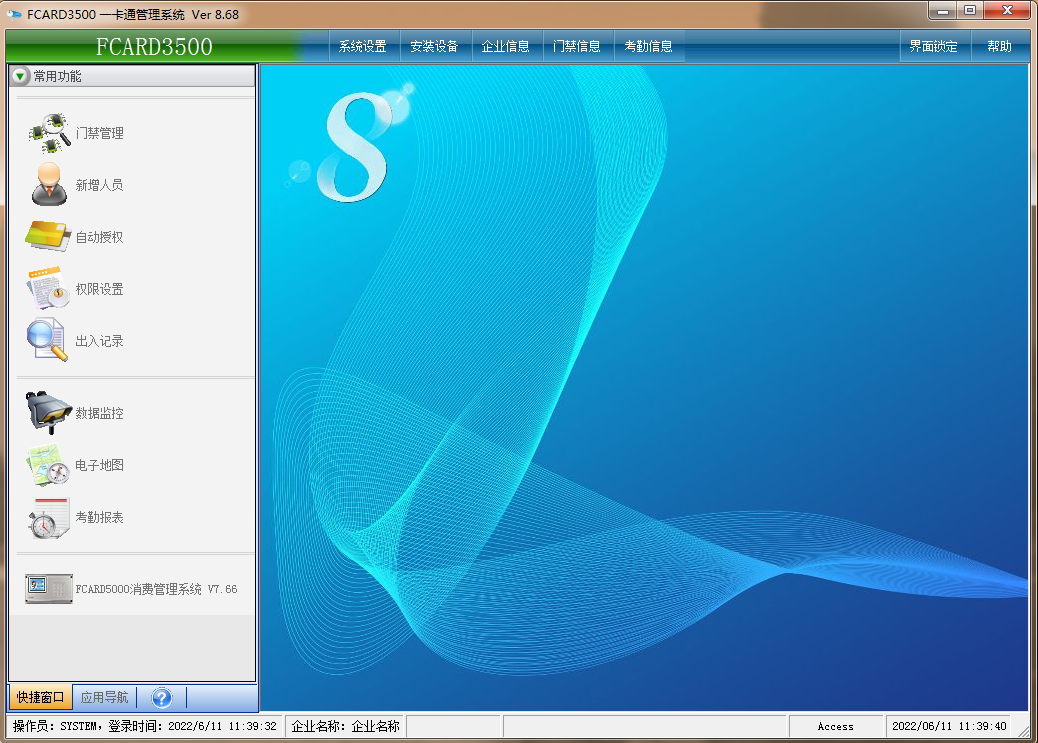Open 数据监控 camera icon
The width and height of the screenshot is (1038, 743).
coord(48,413)
